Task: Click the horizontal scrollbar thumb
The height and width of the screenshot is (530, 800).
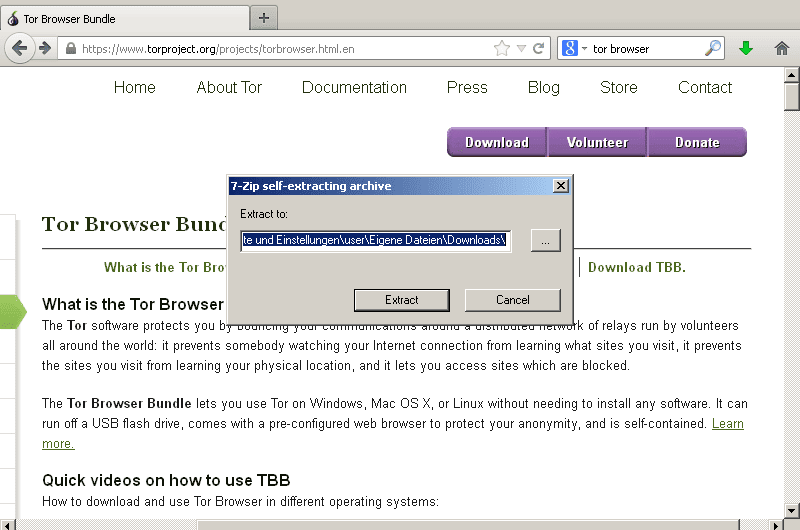Action: coord(468,525)
